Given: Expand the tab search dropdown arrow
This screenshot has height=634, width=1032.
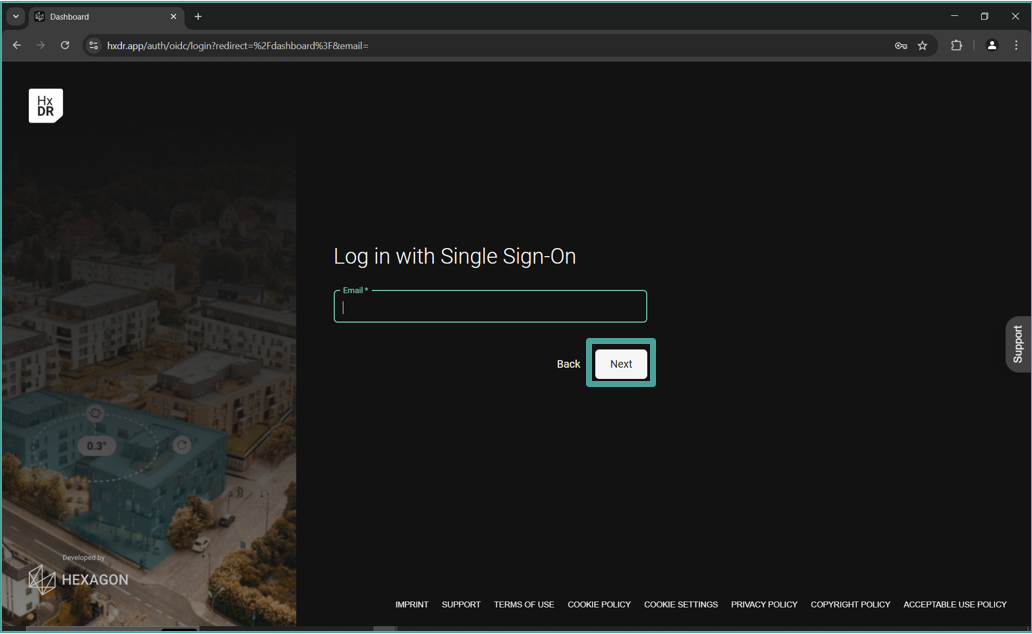Looking at the screenshot, I should pyautogui.click(x=15, y=16).
